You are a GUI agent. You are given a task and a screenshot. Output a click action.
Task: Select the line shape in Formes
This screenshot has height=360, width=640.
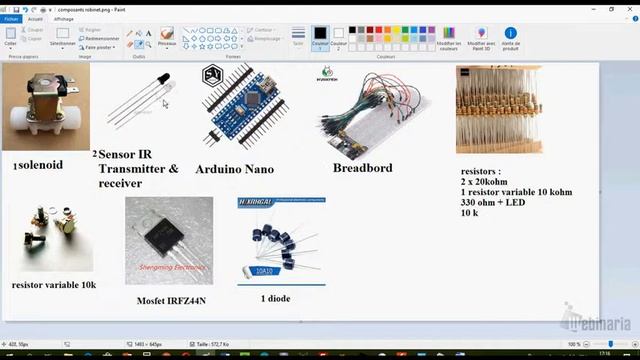(x=186, y=31)
